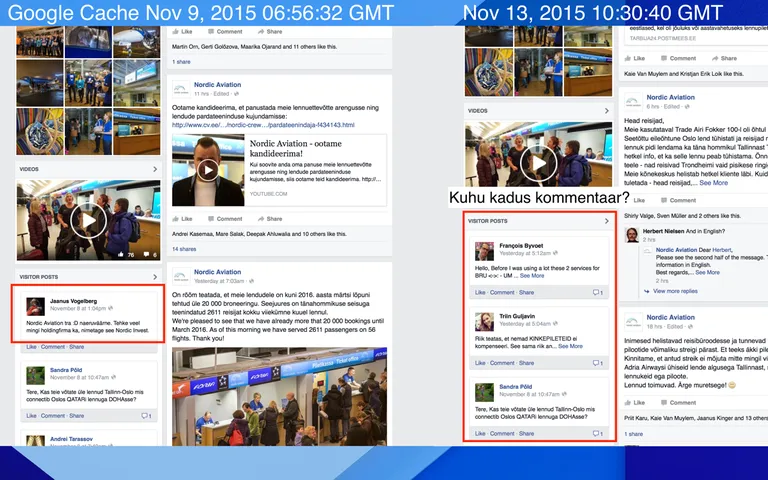Open comment count icon on Sandra Põld's Nov 13 post
Viewport: 768px width, 480px height.
pyautogui.click(x=598, y=433)
